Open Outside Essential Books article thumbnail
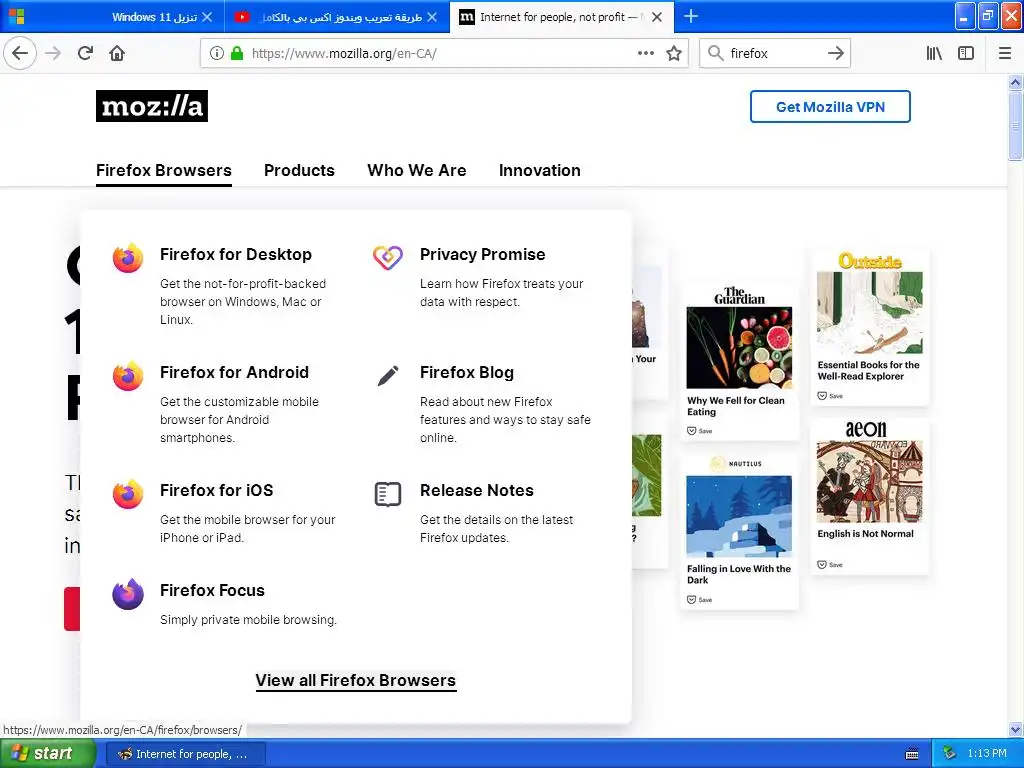Screen dimensions: 1024x768 870,313
